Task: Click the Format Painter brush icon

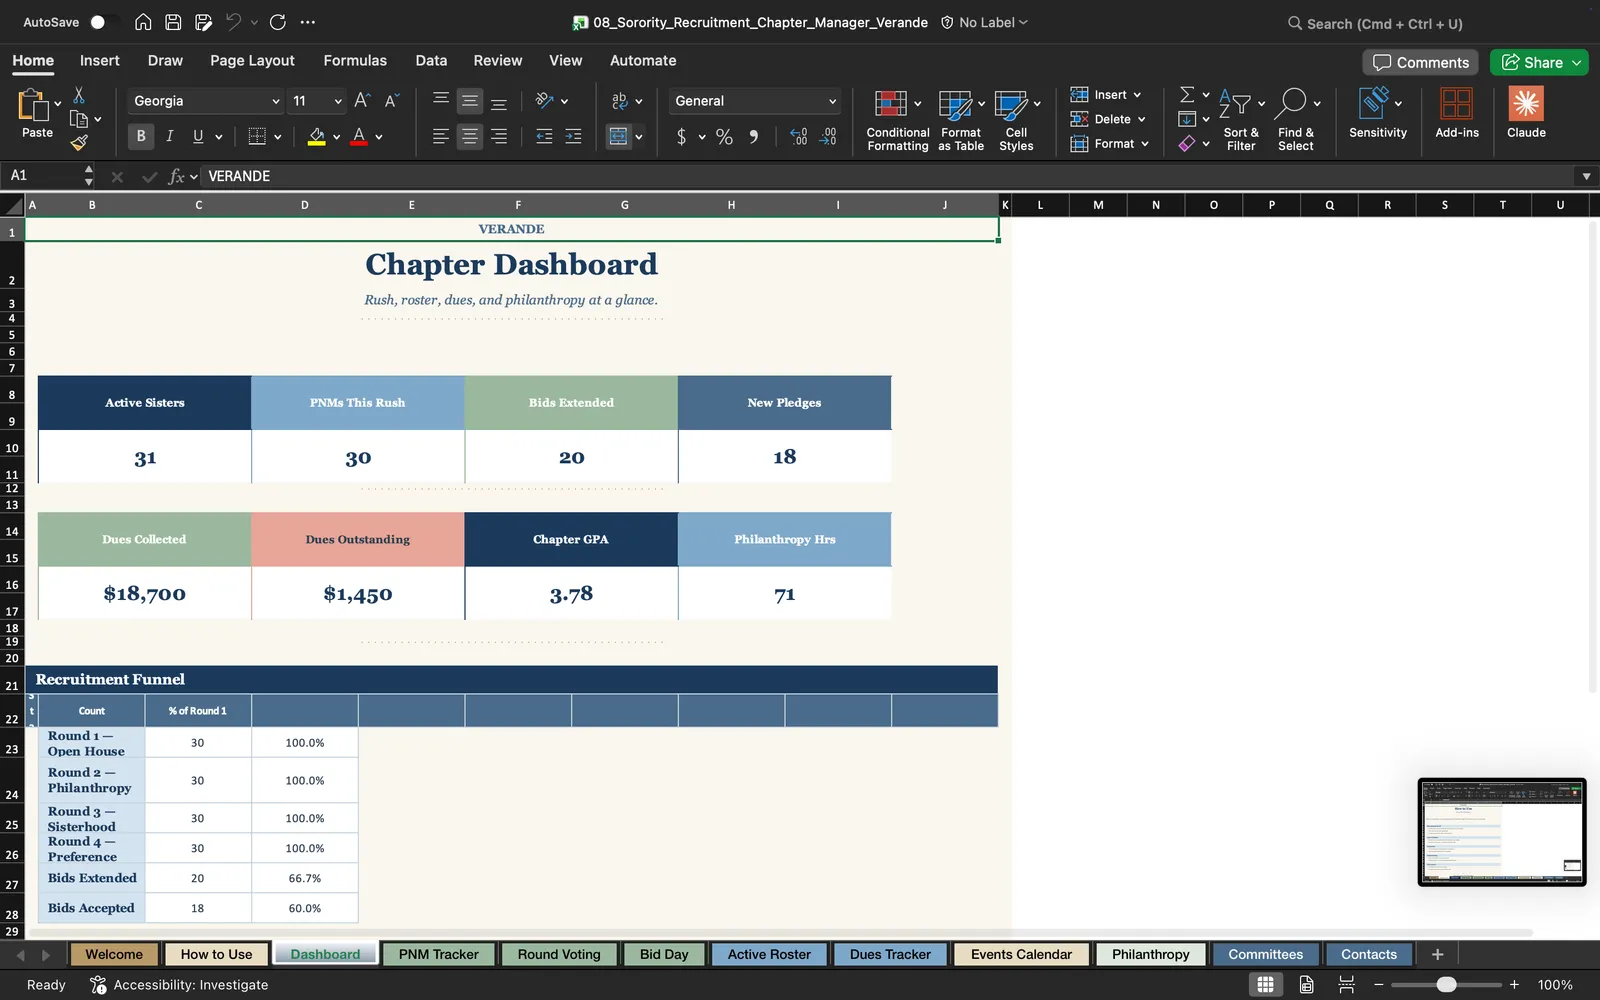Action: 79,143
